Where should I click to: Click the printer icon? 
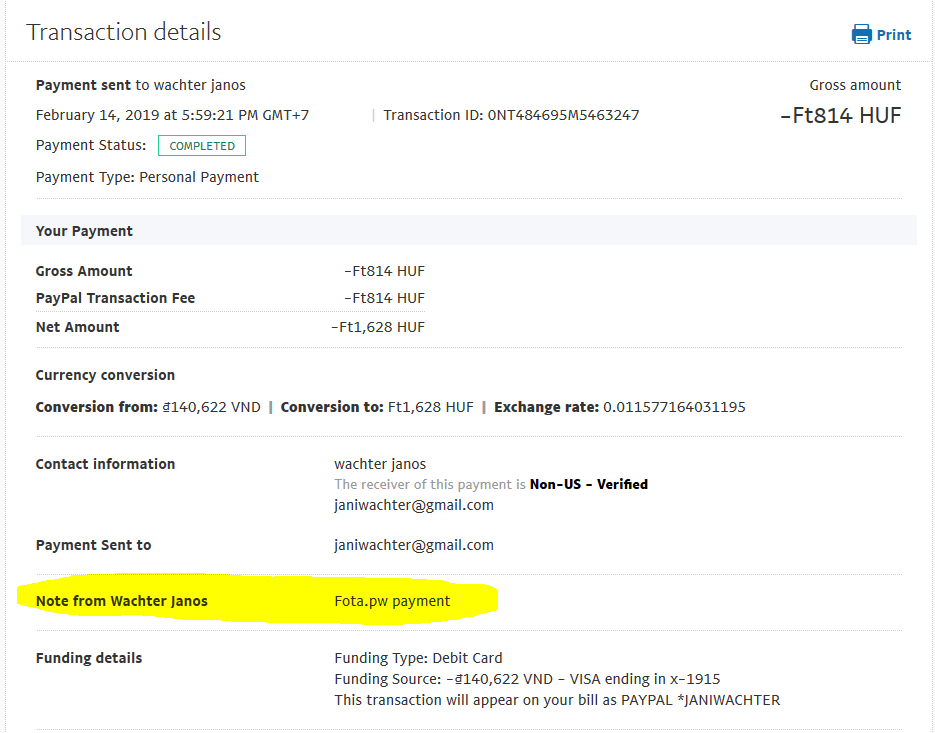[x=861, y=35]
